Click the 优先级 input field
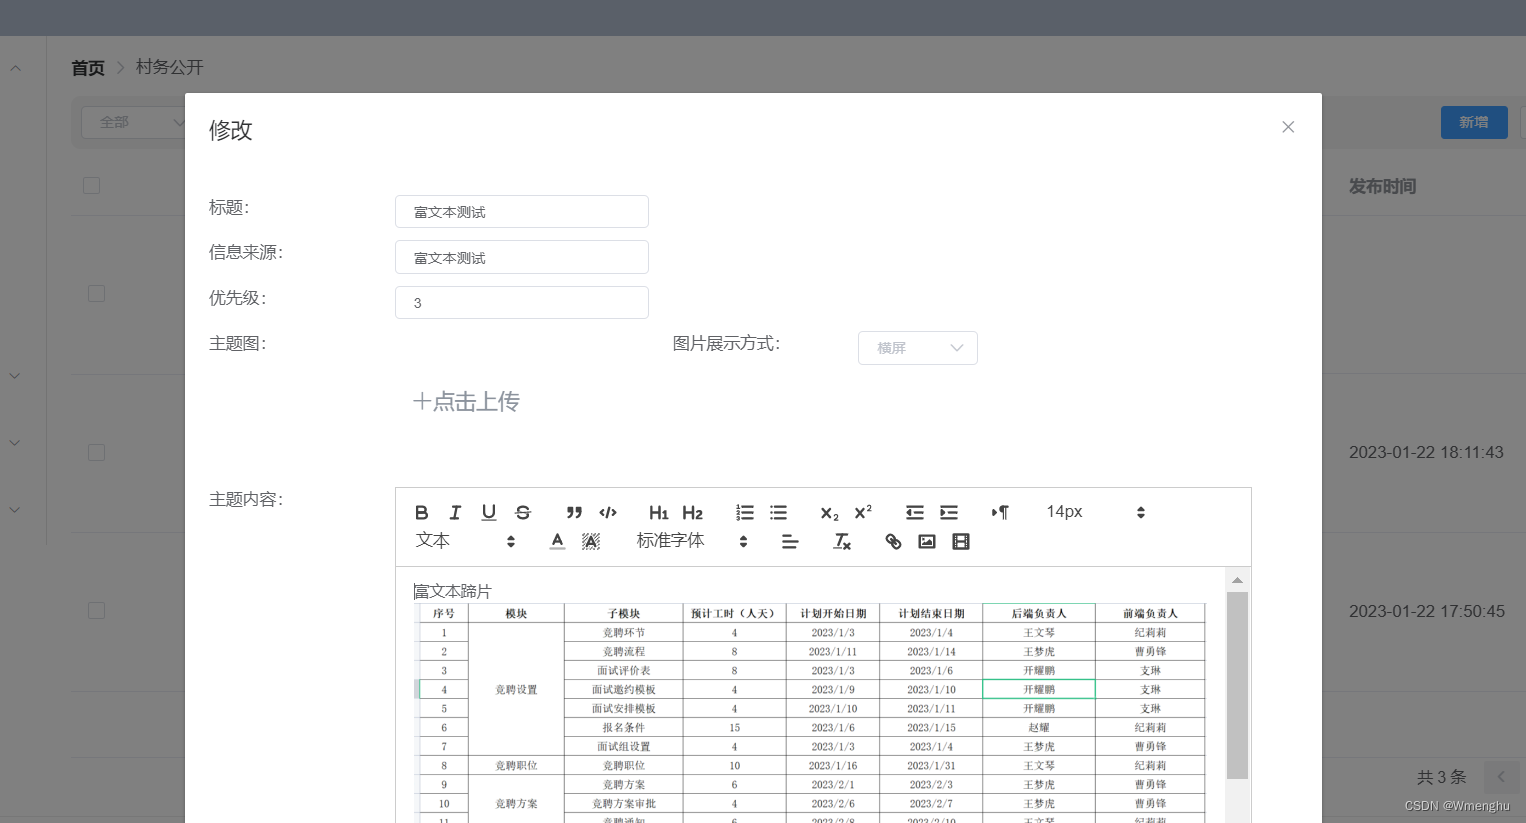Image resolution: width=1526 pixels, height=823 pixels. 522,302
